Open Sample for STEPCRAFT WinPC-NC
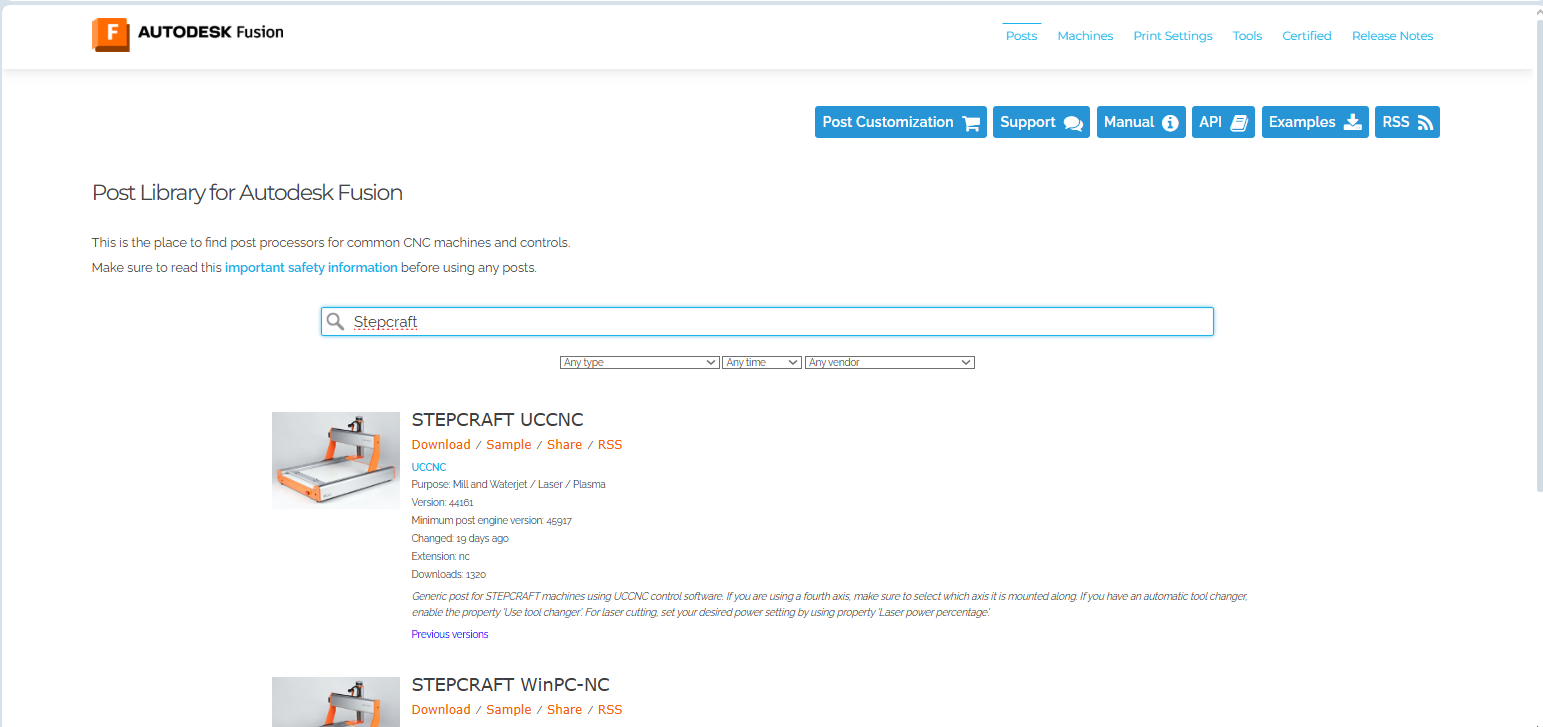This screenshot has height=727, width=1543. [509, 710]
